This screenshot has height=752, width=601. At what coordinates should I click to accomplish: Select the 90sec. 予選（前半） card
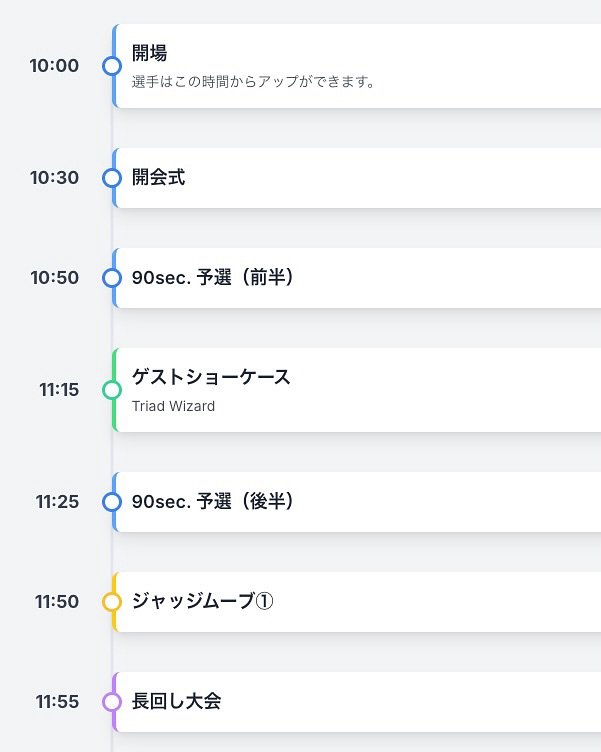[360, 278]
